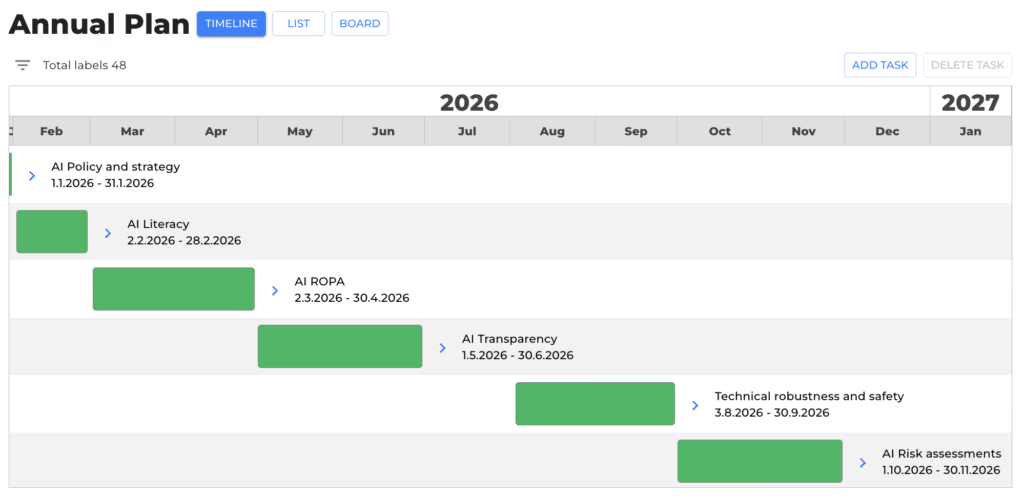Switch to the Timeline view tab
Viewport: 1024px width, 496px height.
(x=231, y=24)
